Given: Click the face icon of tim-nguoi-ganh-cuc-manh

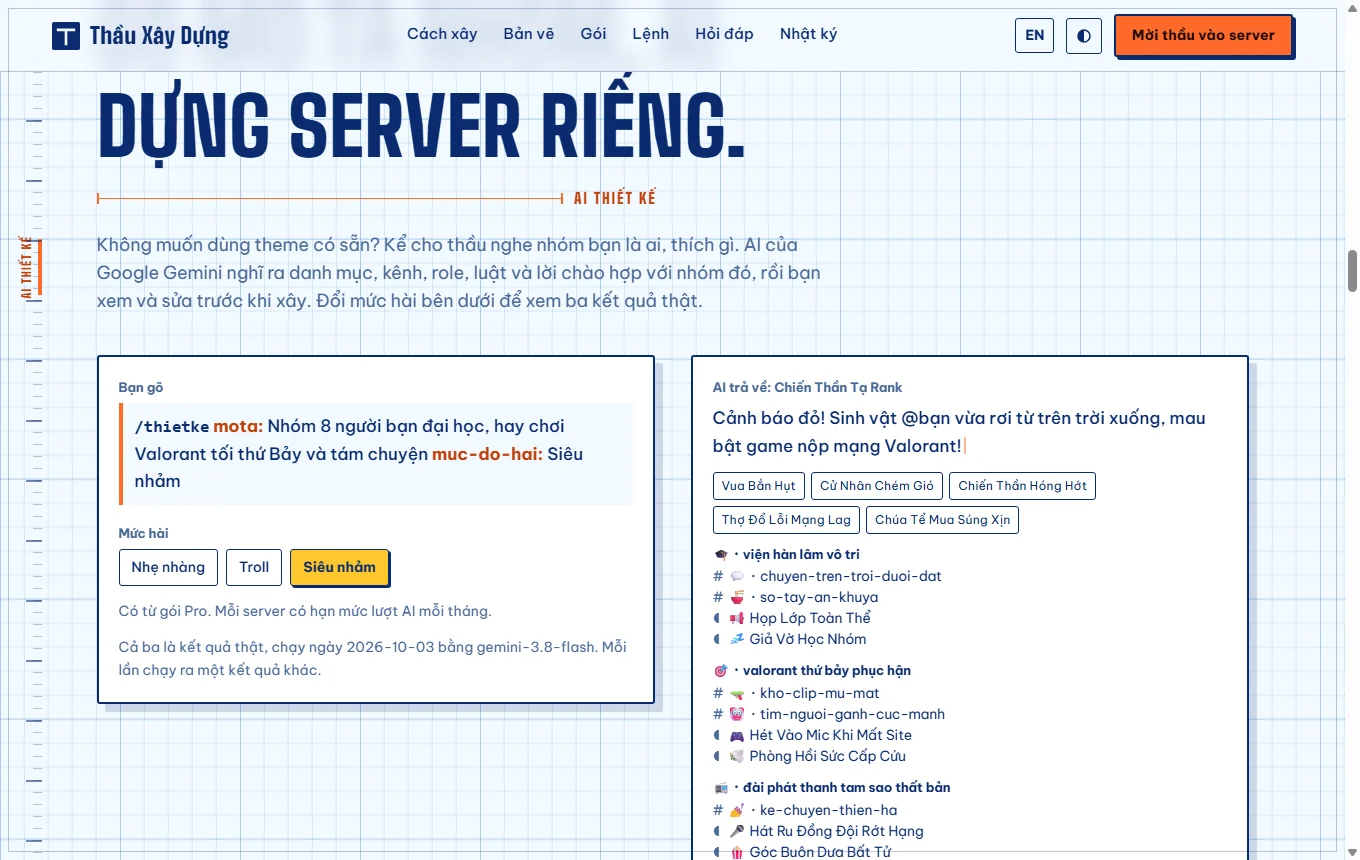Looking at the screenshot, I should tap(737, 714).
